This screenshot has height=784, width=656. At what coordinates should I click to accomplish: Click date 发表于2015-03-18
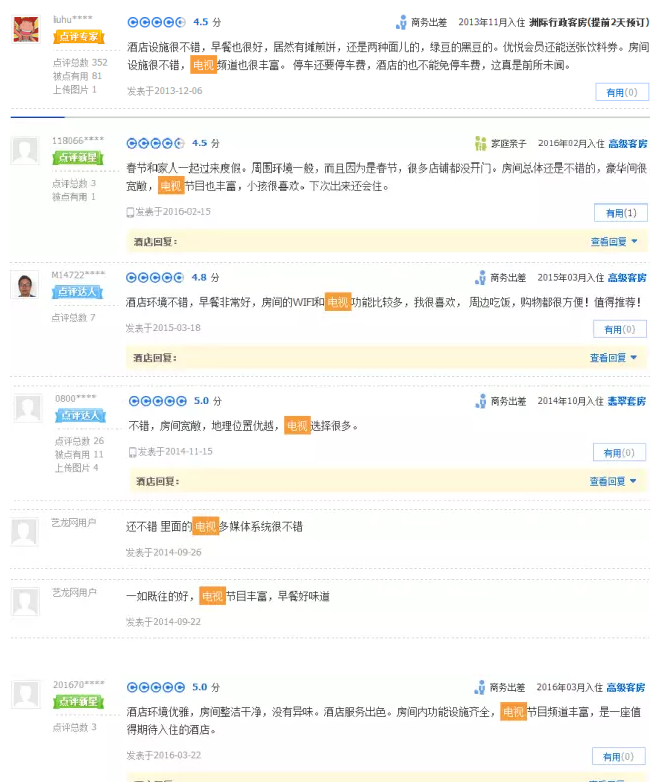[163, 328]
